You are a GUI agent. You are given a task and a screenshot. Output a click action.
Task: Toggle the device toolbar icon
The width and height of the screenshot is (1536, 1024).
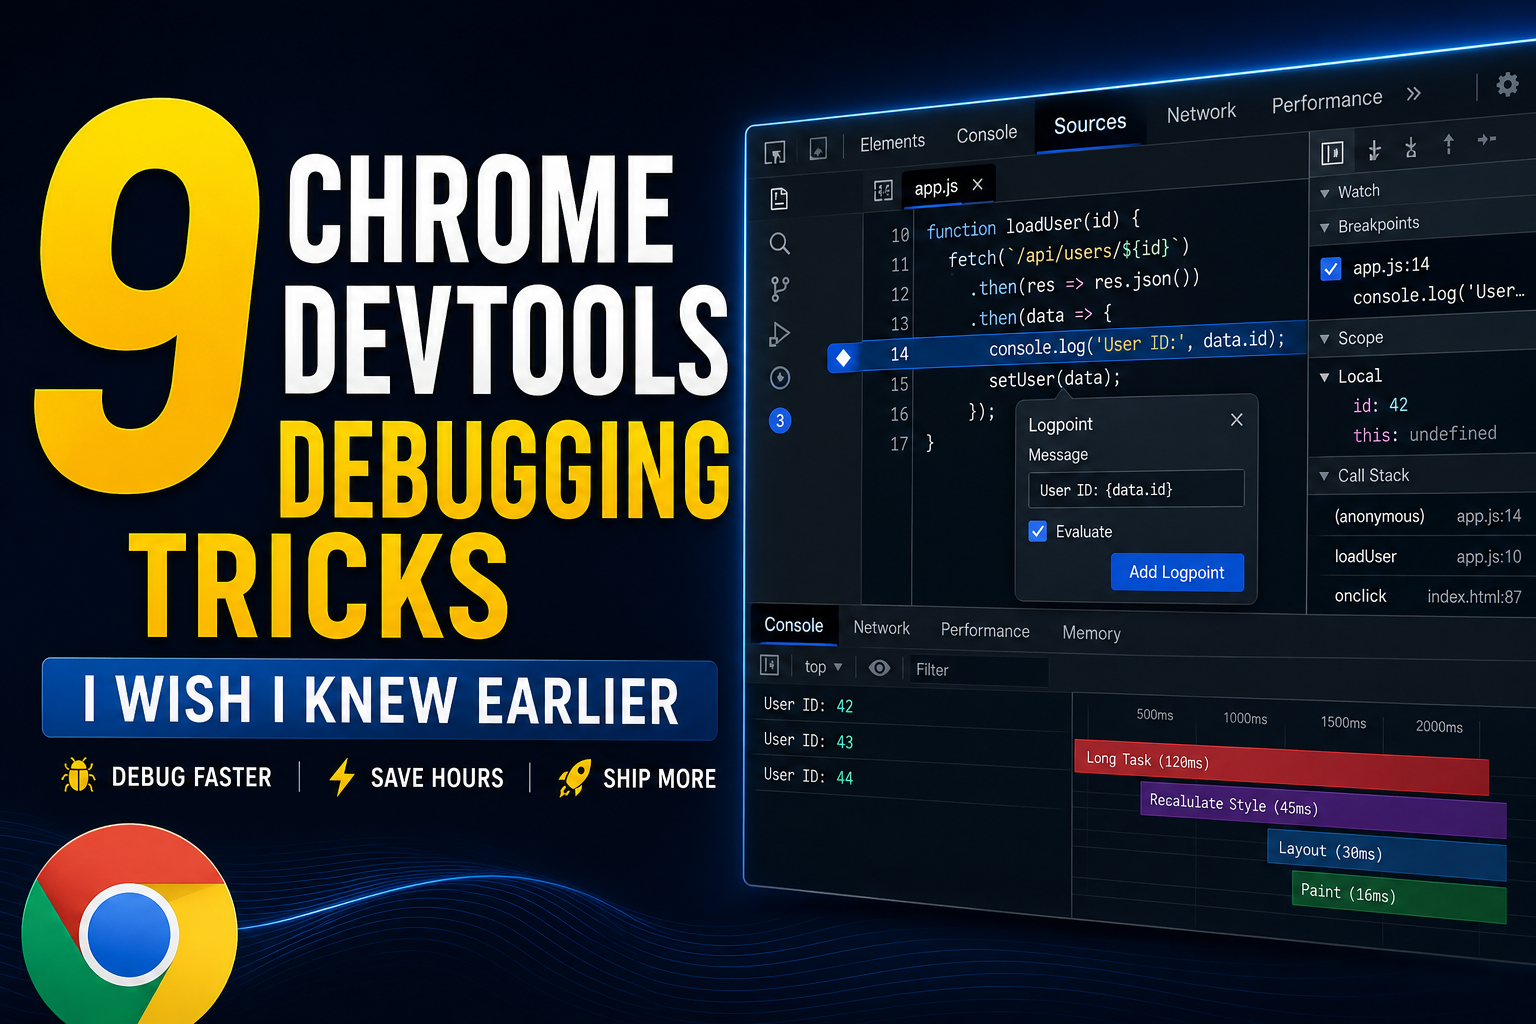(818, 149)
